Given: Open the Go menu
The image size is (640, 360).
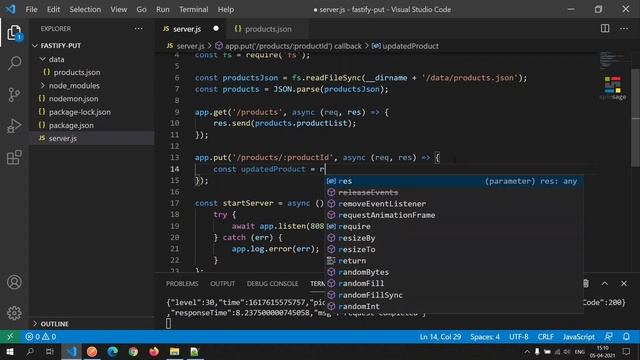Looking at the screenshot, I should [141, 9].
